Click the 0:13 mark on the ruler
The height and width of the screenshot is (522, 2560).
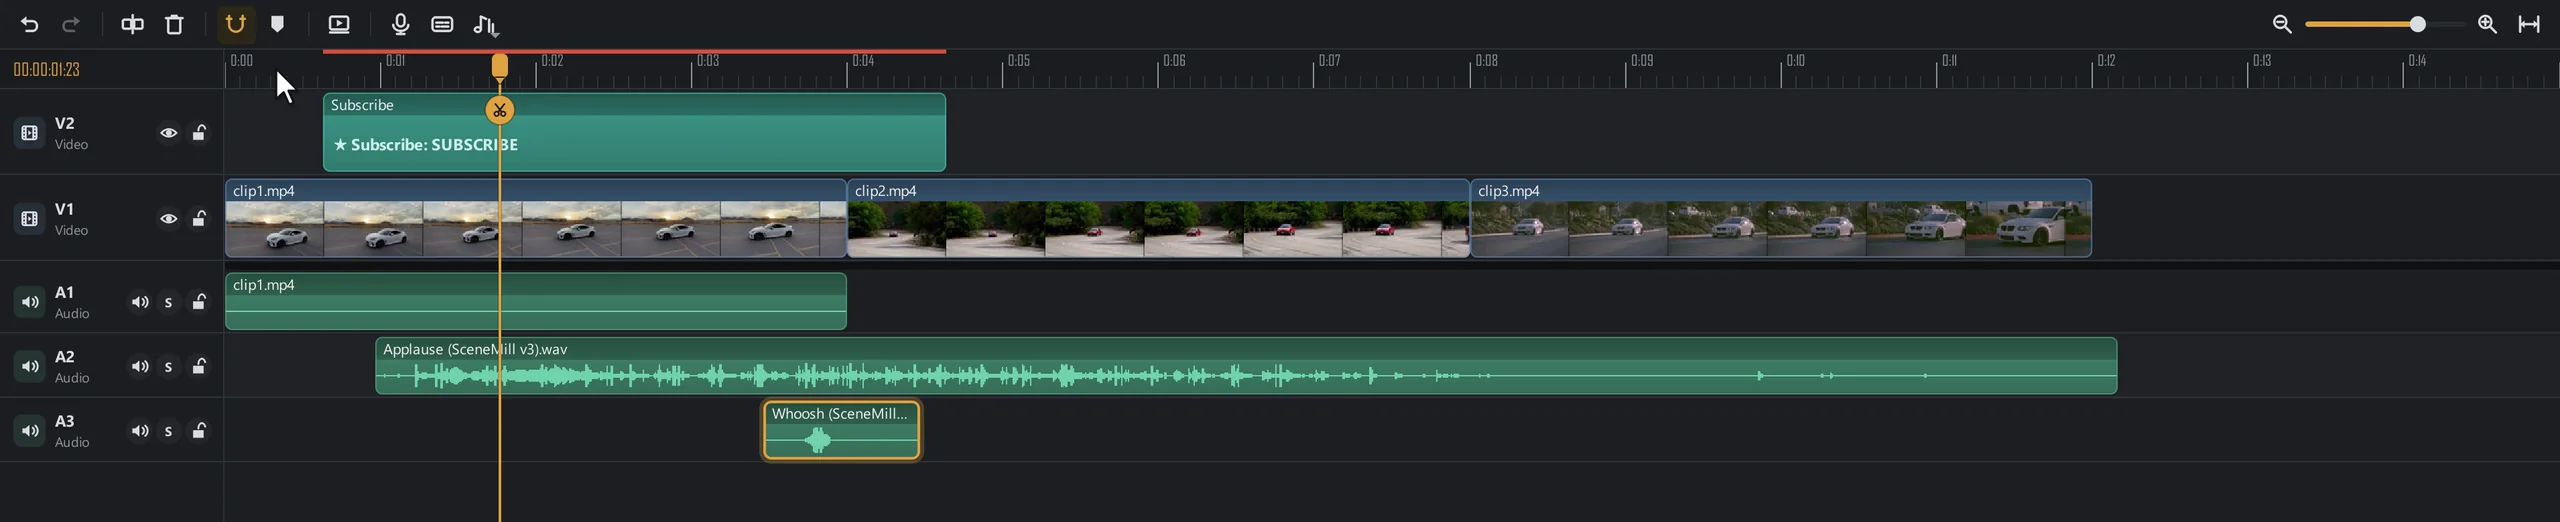pos(2262,61)
